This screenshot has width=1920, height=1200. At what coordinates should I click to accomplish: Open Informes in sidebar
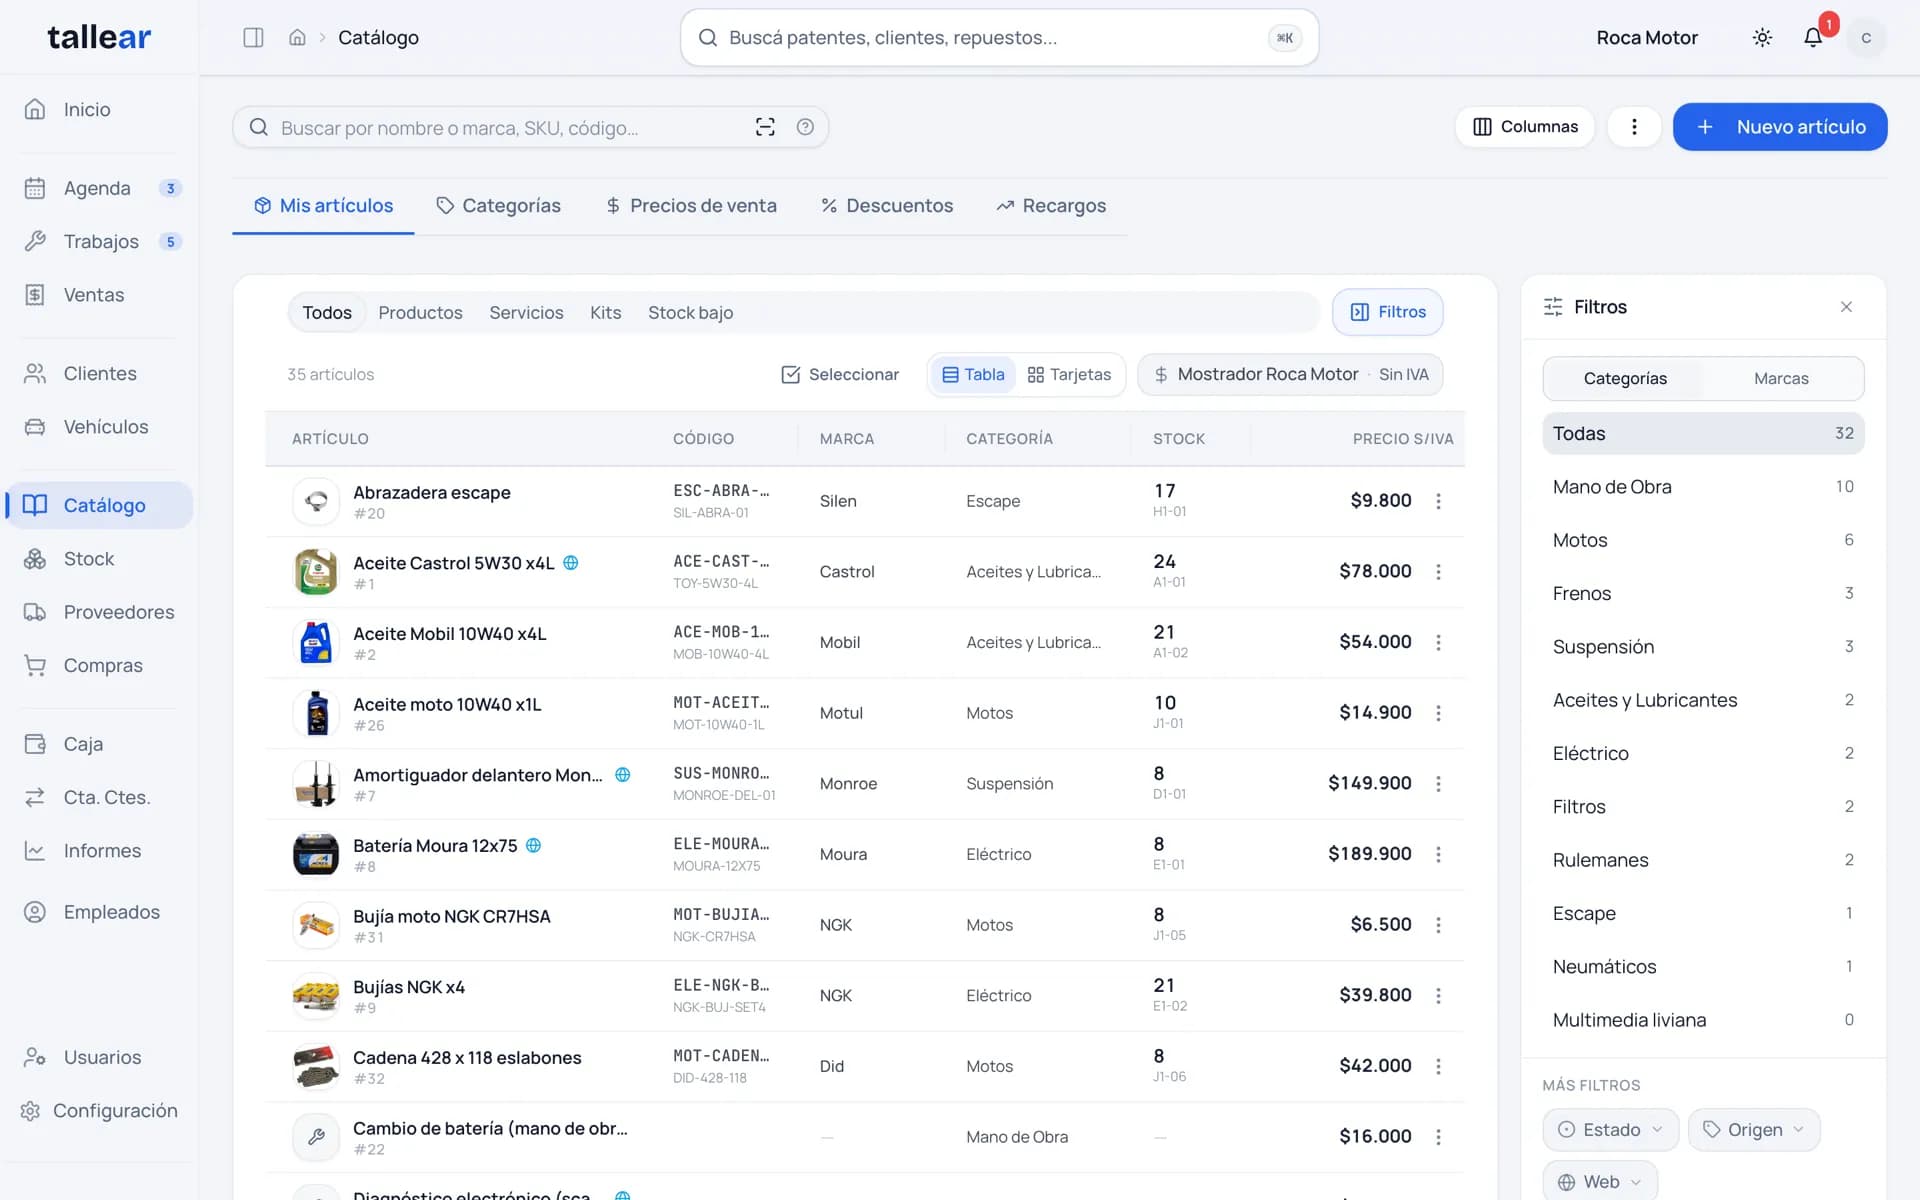click(x=99, y=851)
